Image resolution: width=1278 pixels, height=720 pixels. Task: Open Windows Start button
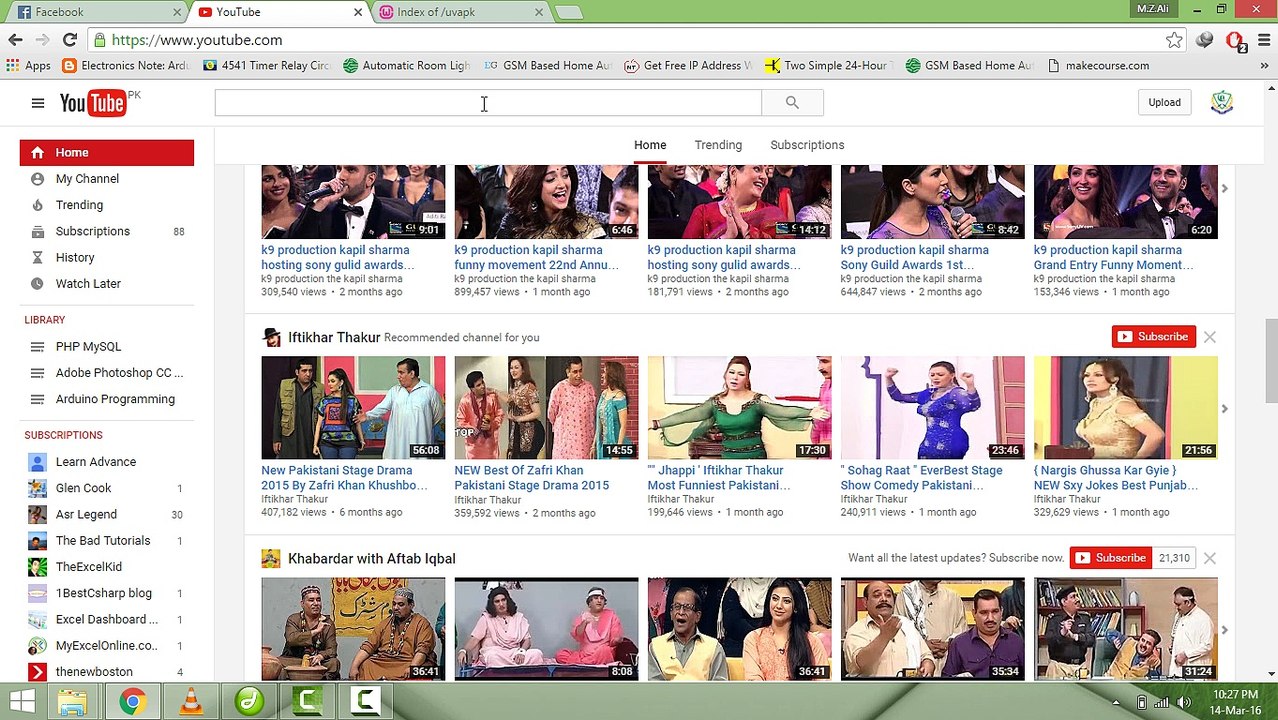coord(22,701)
